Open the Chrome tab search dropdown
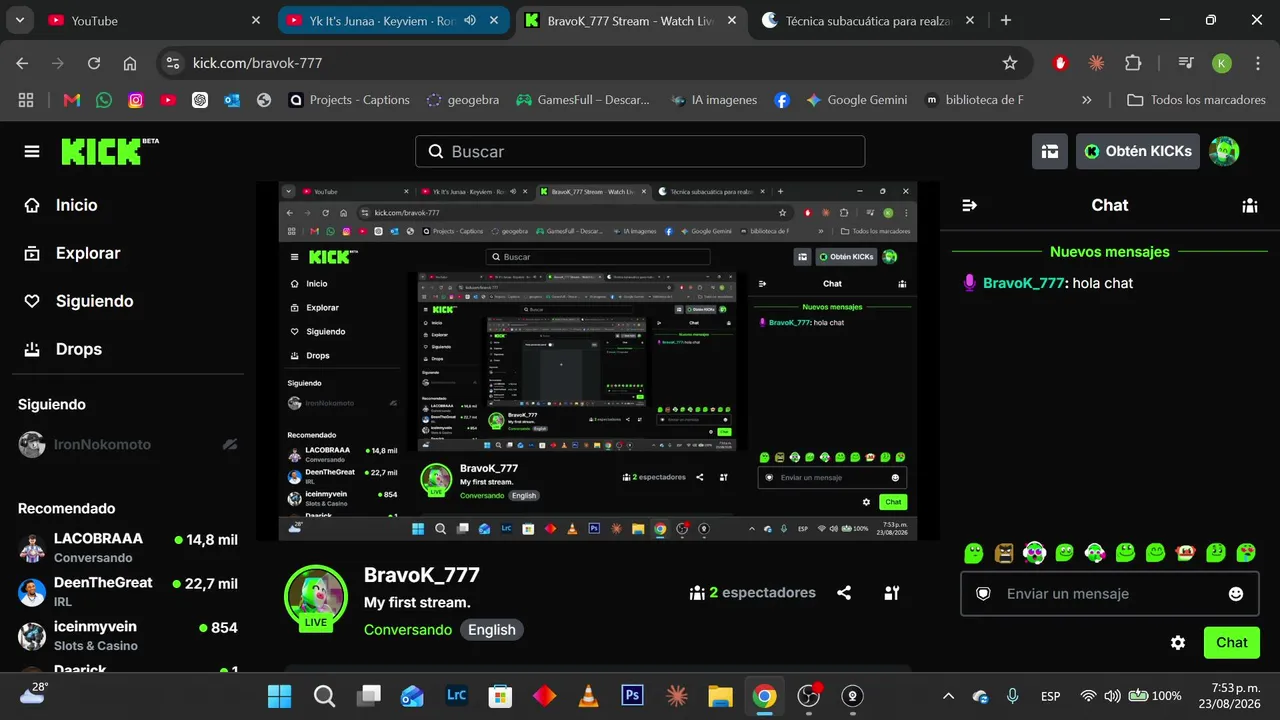 (x=20, y=20)
